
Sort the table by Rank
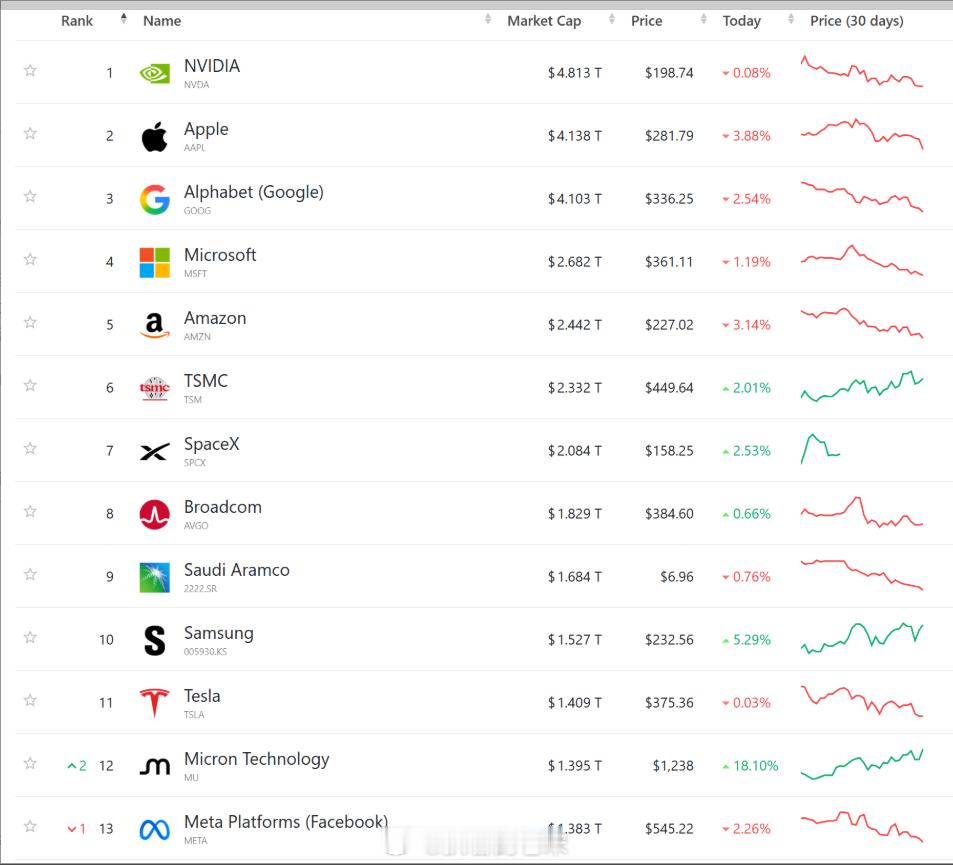pyautogui.click(x=77, y=21)
